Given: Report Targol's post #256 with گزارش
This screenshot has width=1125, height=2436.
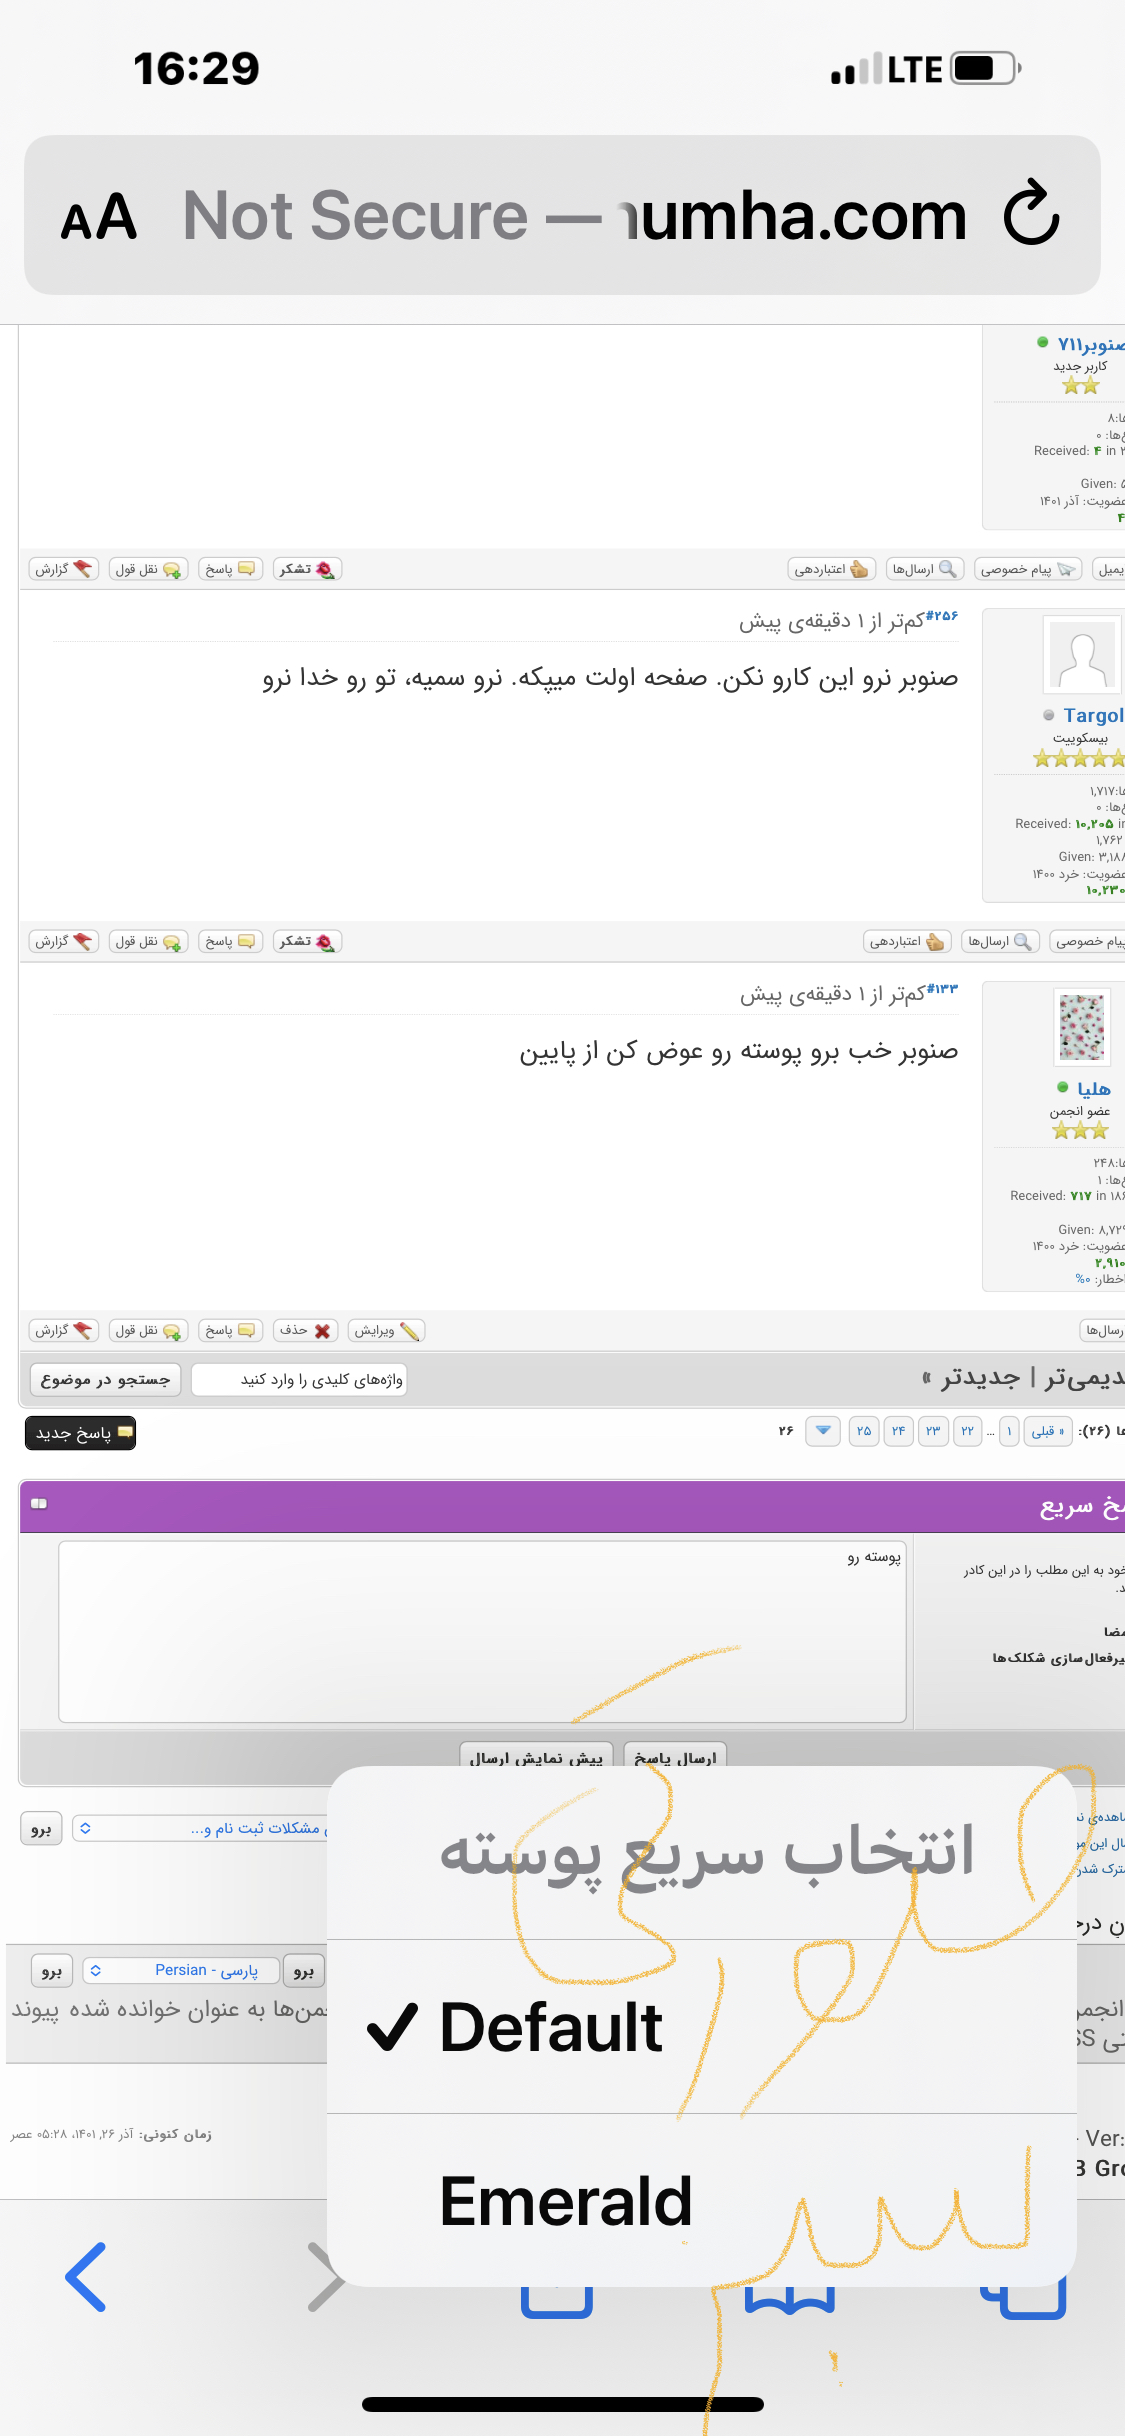Looking at the screenshot, I should 64,941.
